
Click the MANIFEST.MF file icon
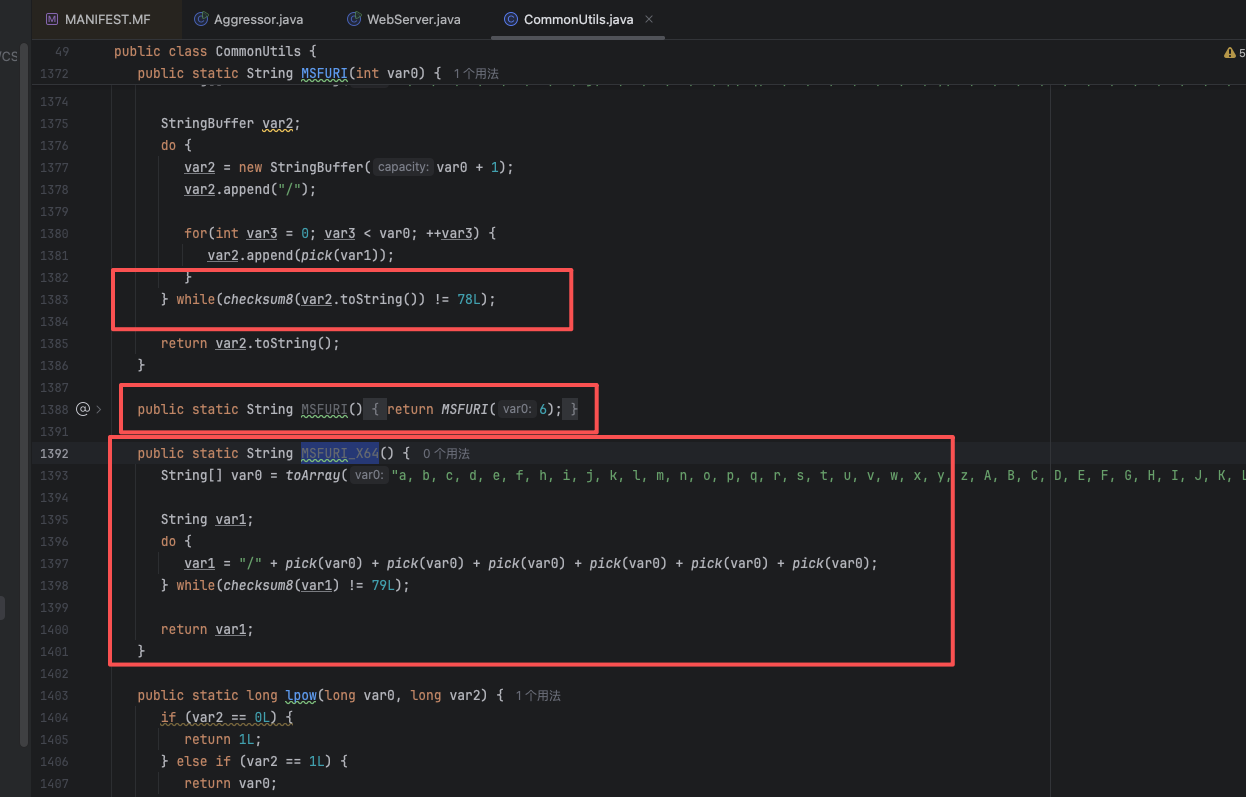click(x=52, y=19)
